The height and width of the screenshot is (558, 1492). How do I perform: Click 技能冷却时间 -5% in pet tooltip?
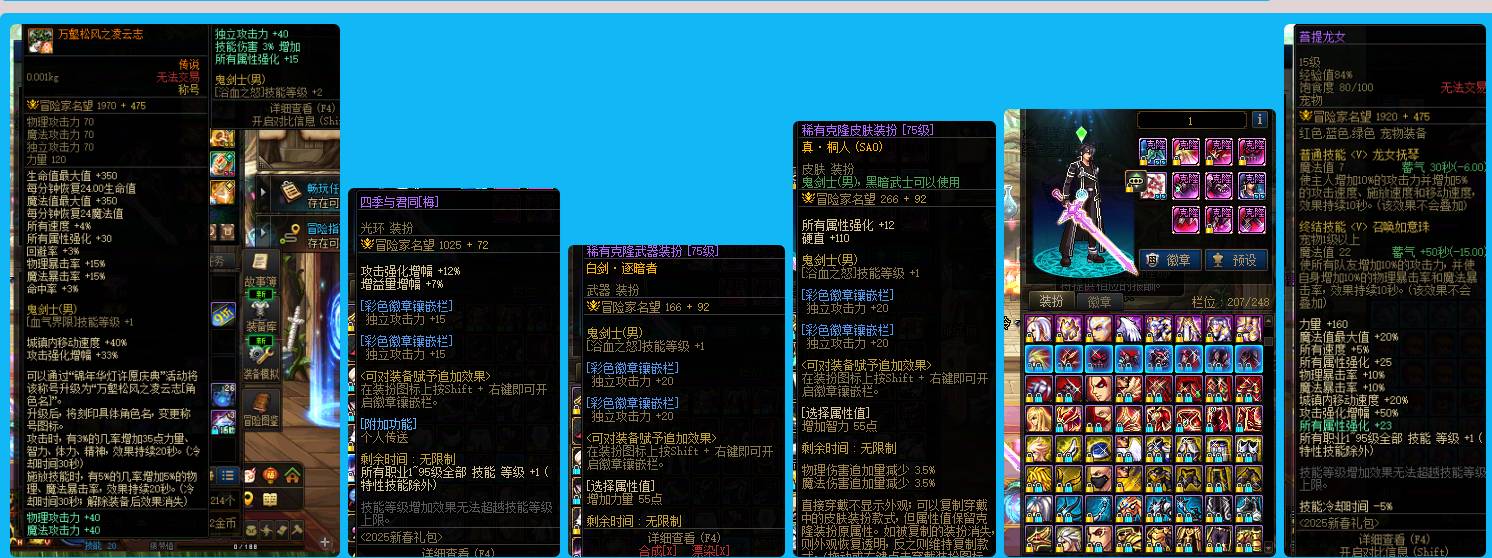pyautogui.click(x=1345, y=506)
